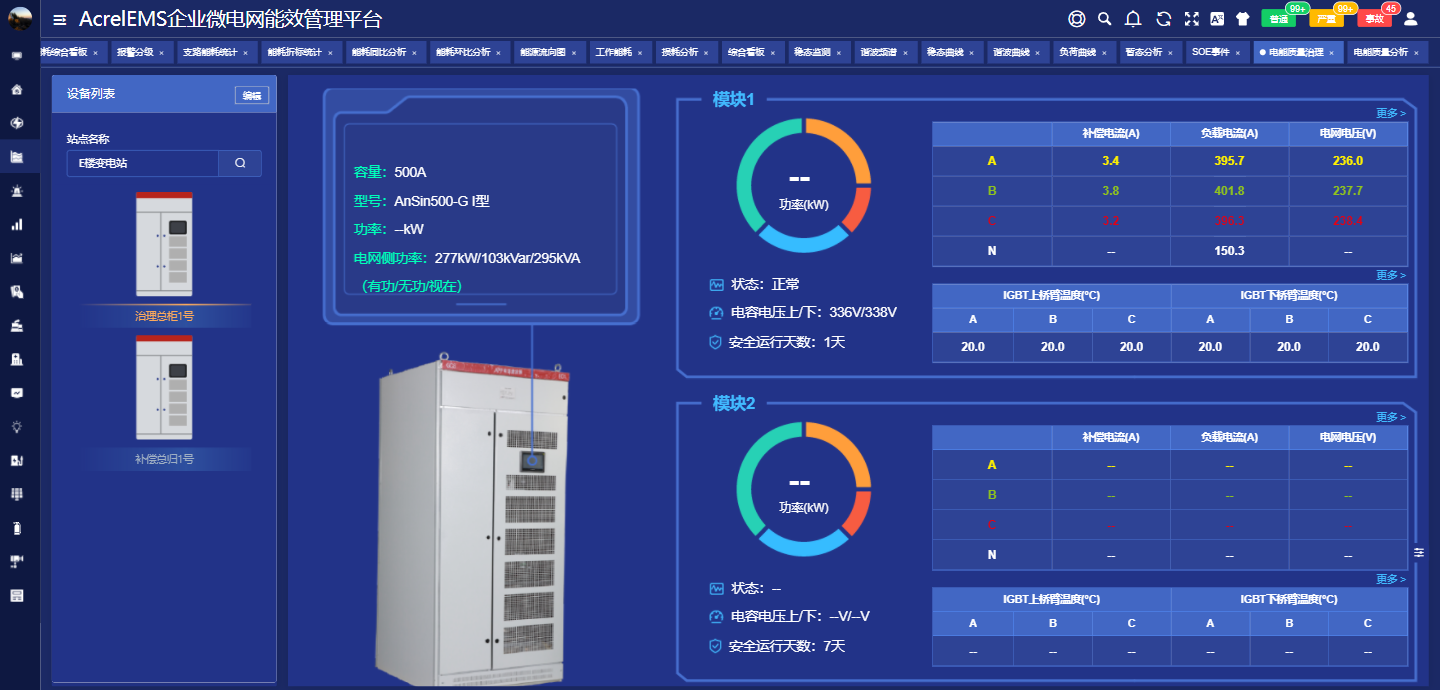Close the SOE事件 tab

(1238, 52)
